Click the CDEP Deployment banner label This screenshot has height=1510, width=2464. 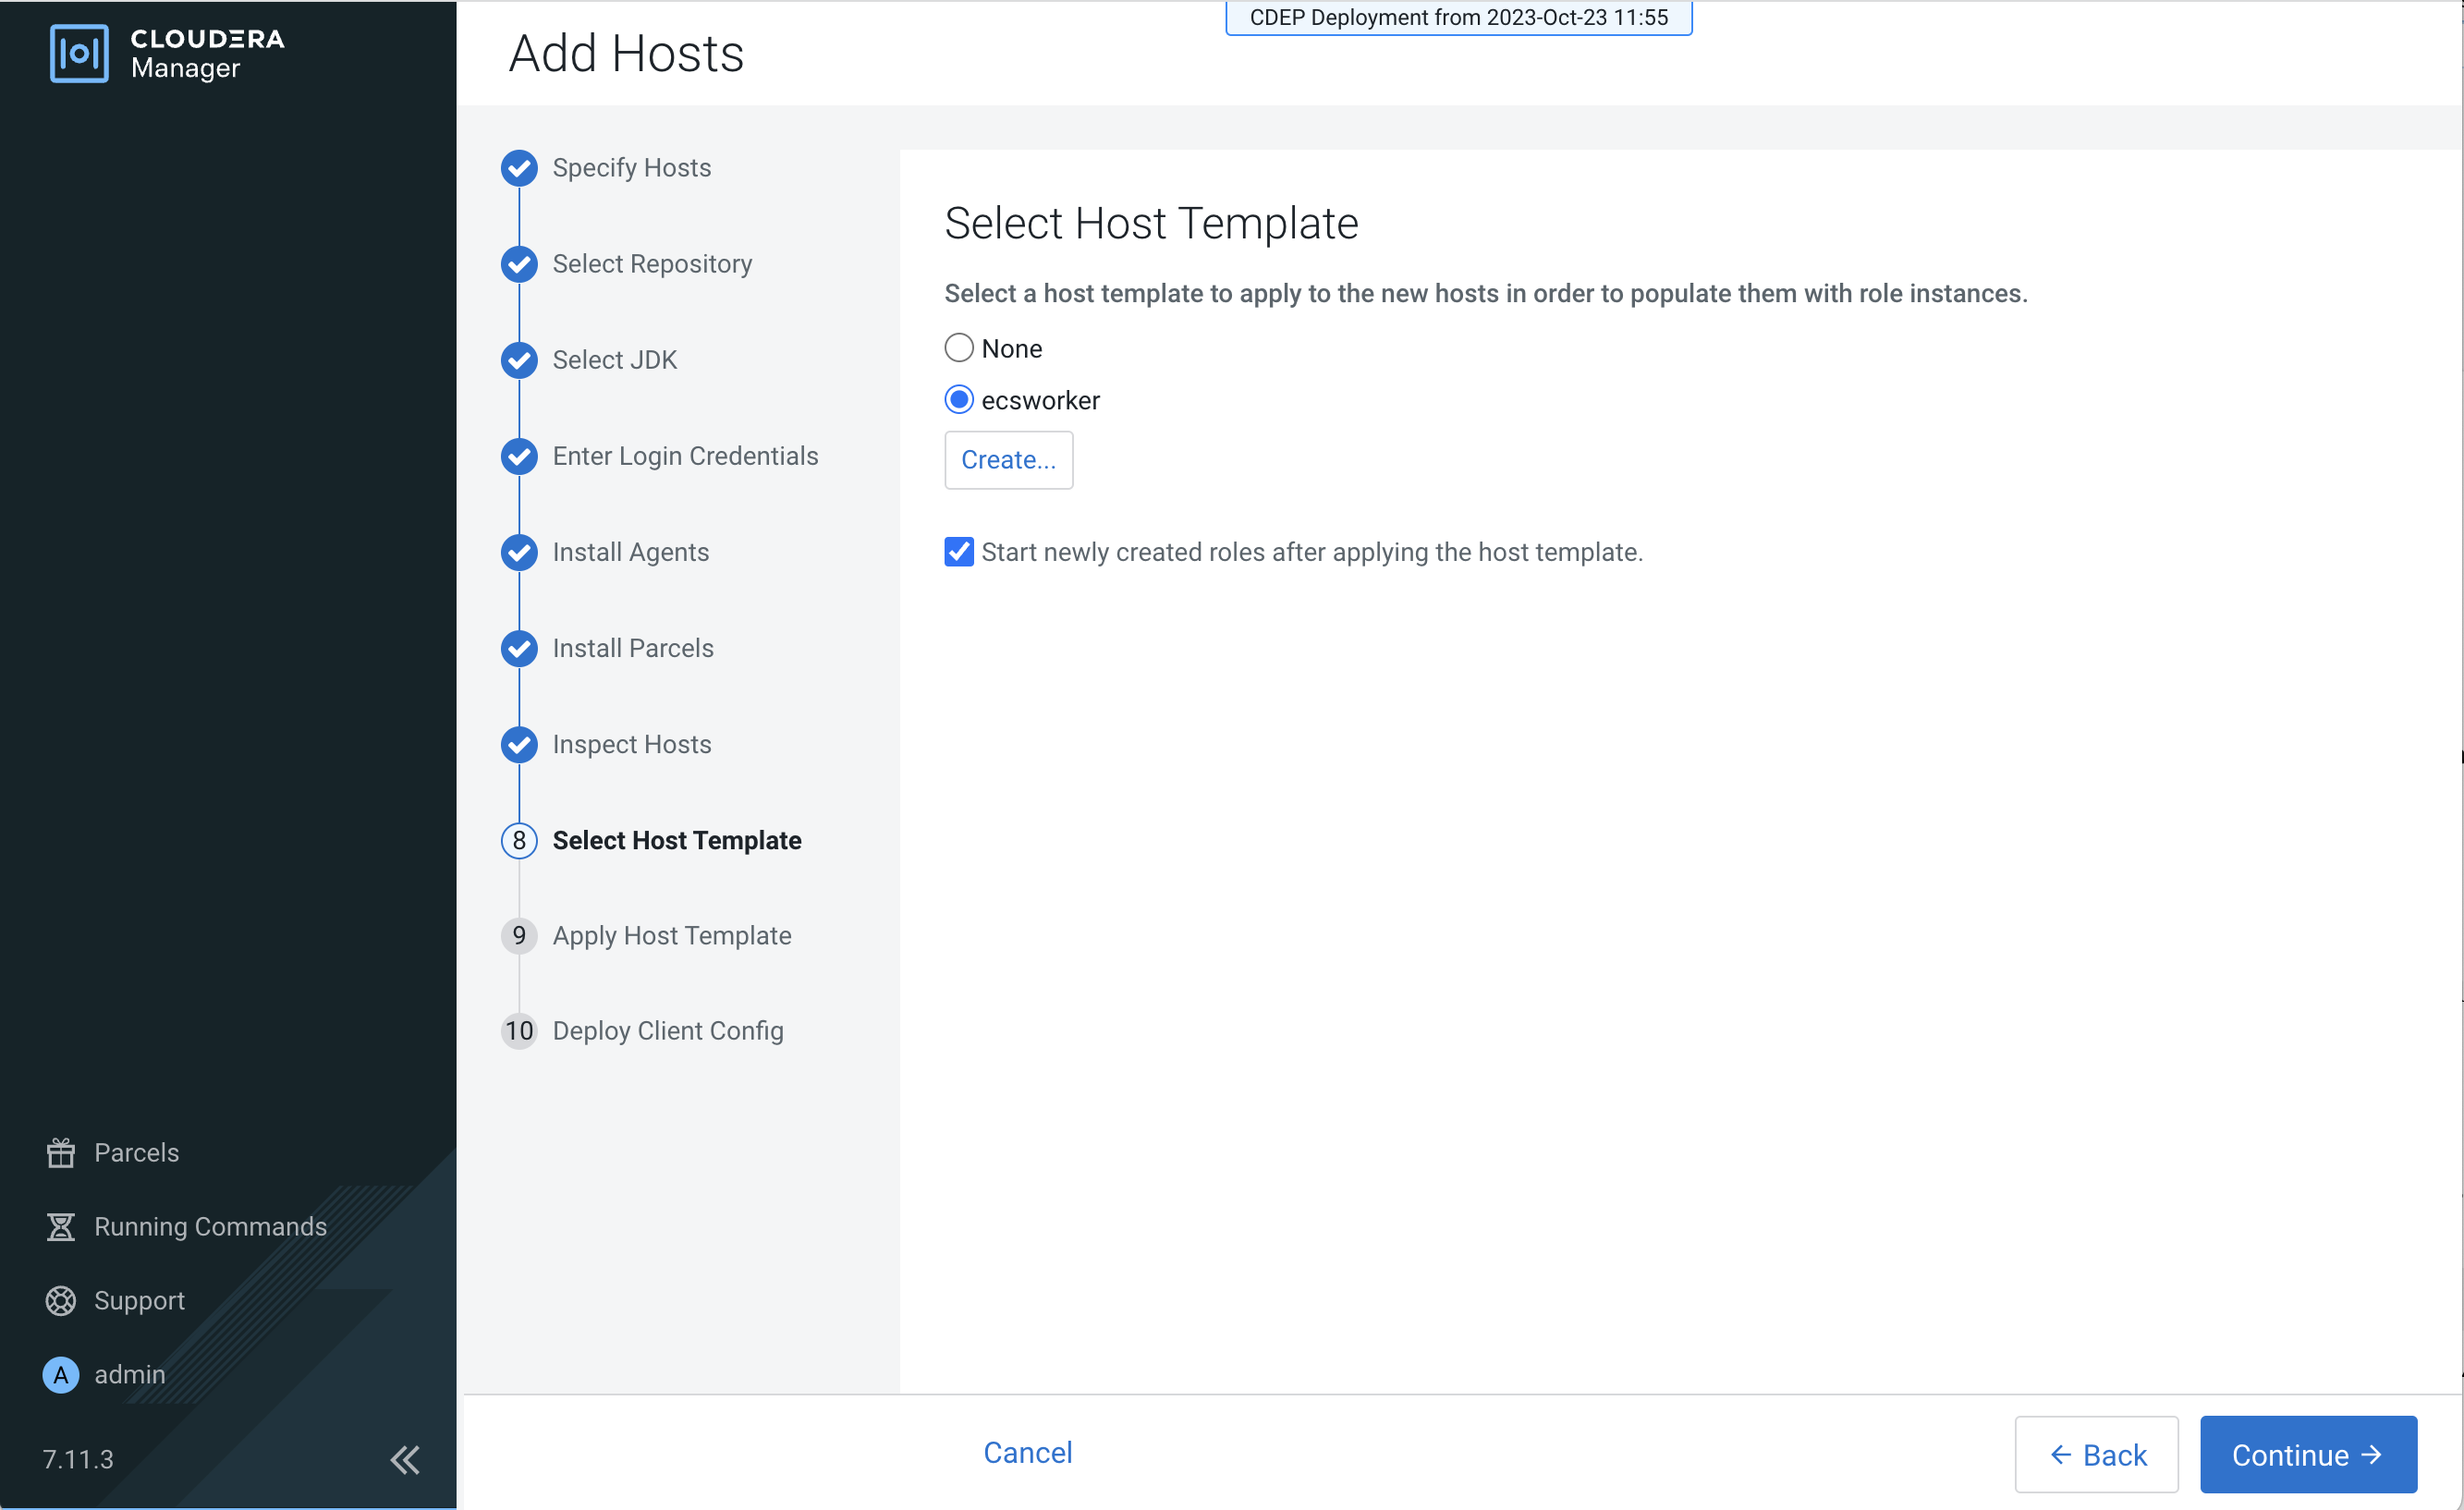pyautogui.click(x=1458, y=18)
